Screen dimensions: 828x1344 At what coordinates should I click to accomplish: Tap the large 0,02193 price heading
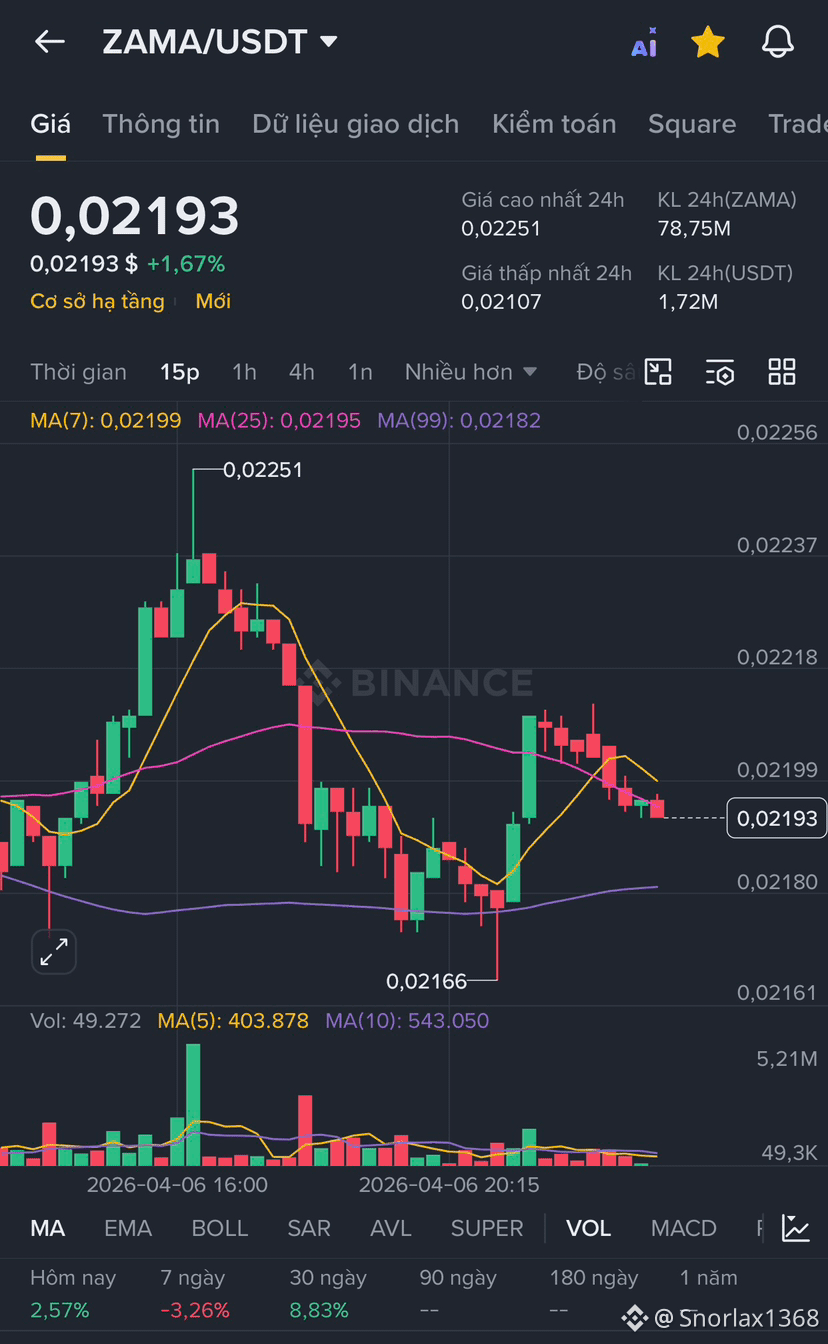(135, 216)
